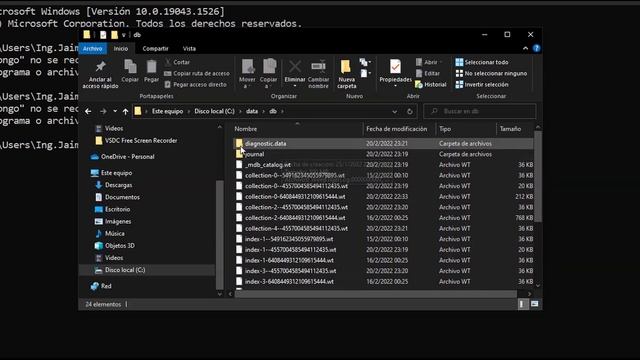Click the file list horizontal scrollbar

[x=376, y=294]
